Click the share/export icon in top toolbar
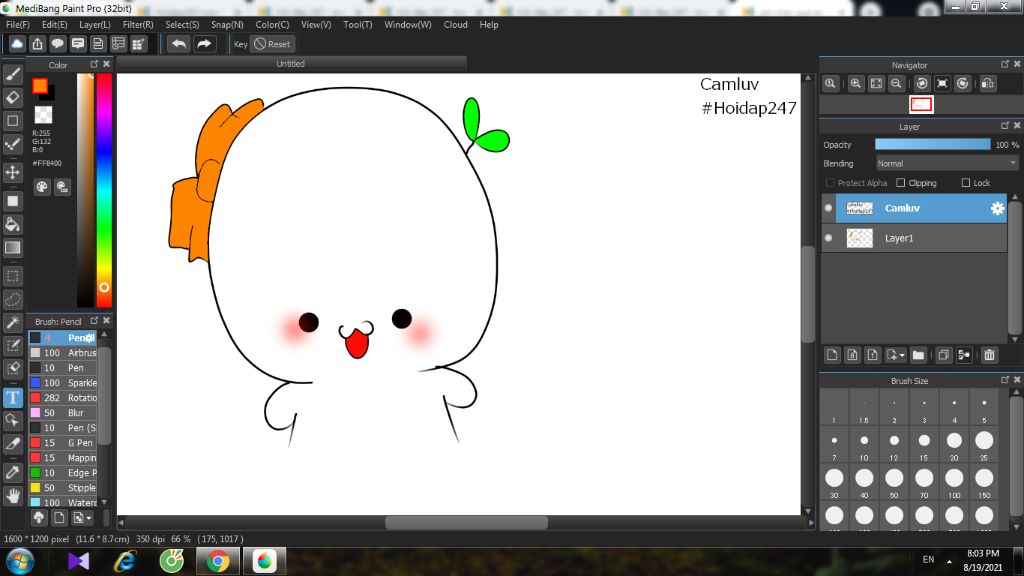Viewport: 1024px width, 576px height. coord(37,44)
